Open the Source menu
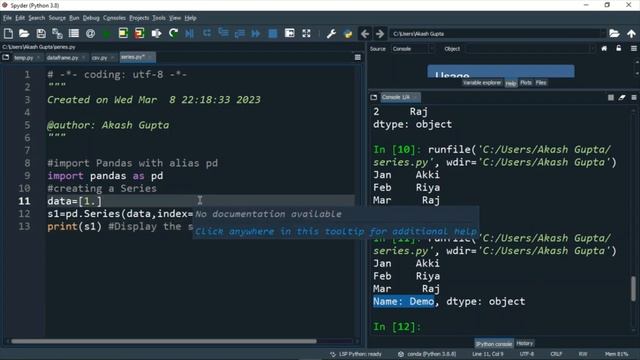640x360 pixels. click(x=57, y=18)
